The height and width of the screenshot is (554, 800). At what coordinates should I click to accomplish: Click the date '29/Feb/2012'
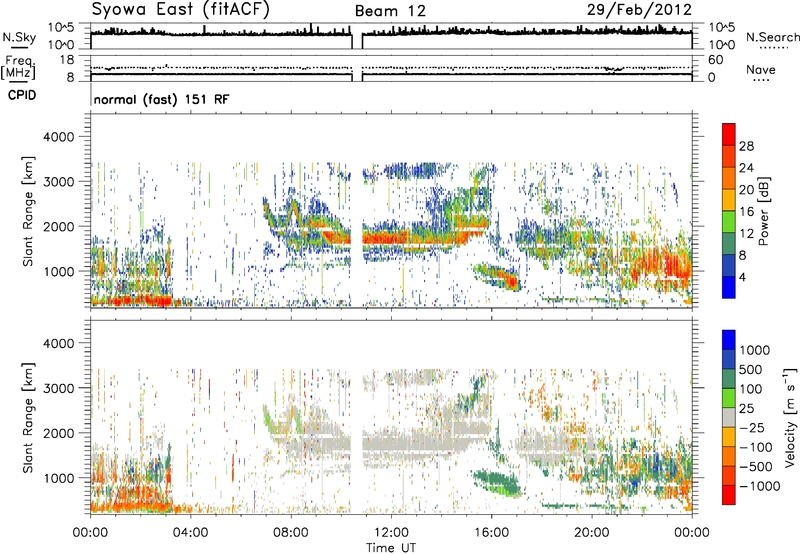(x=639, y=10)
